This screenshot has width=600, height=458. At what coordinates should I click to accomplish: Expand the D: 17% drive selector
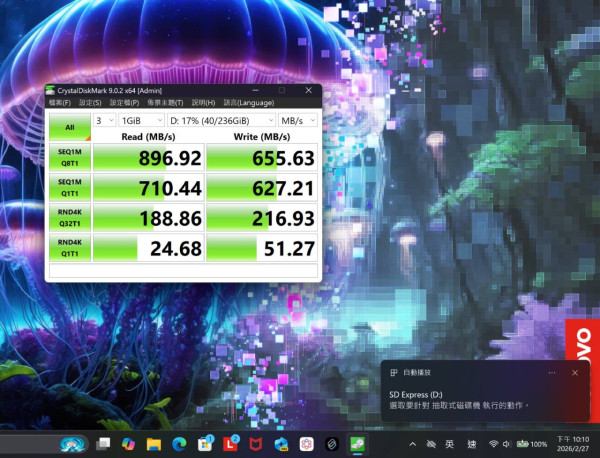(x=221, y=121)
